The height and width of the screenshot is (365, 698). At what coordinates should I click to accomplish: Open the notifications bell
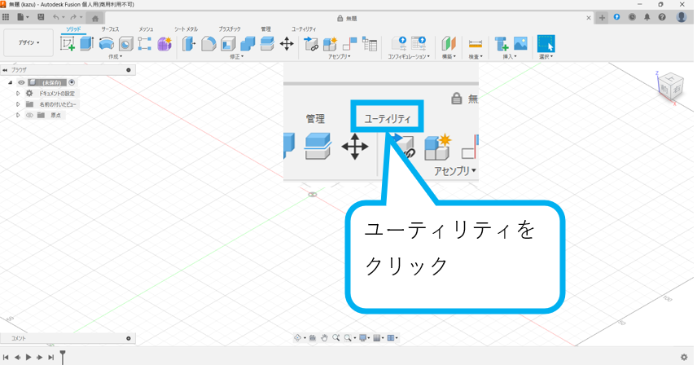click(x=647, y=17)
